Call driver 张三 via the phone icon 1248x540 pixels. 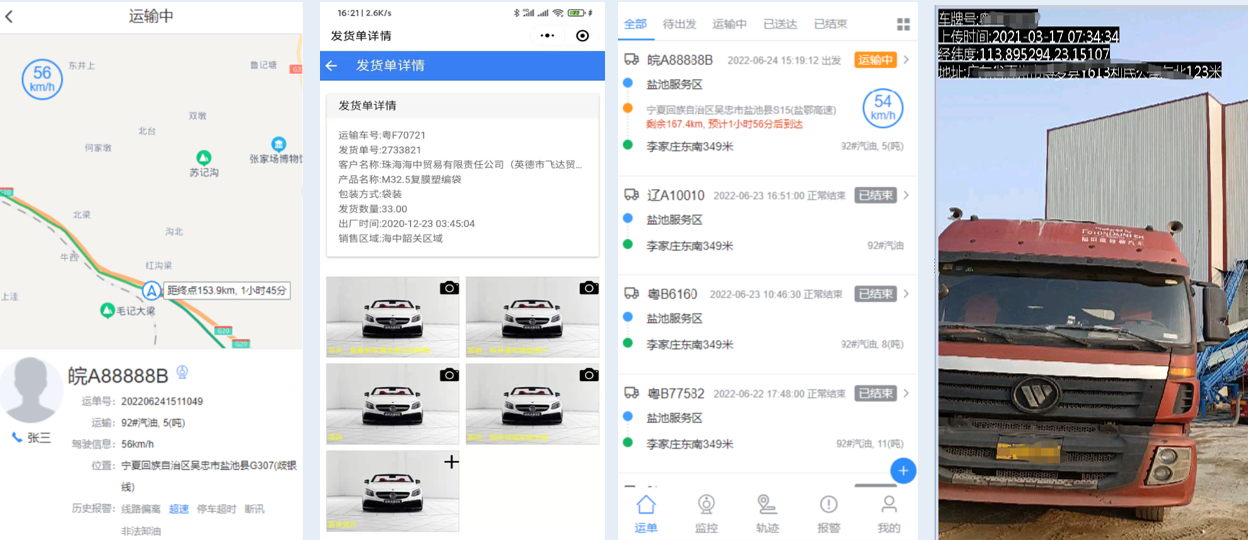(x=17, y=437)
